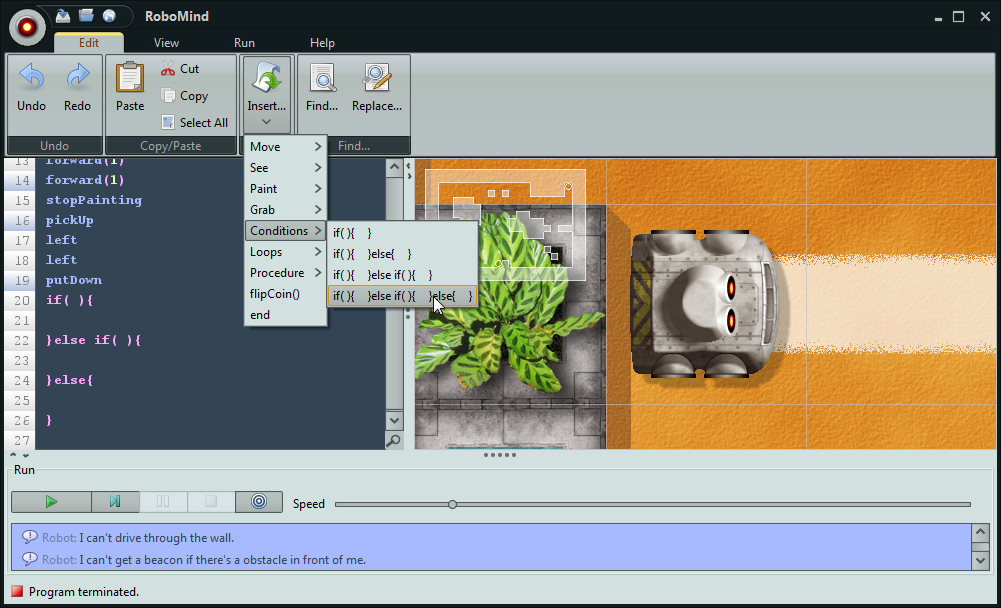The height and width of the screenshot is (608, 1001).
Task: Switch to the View tab
Action: click(x=166, y=43)
